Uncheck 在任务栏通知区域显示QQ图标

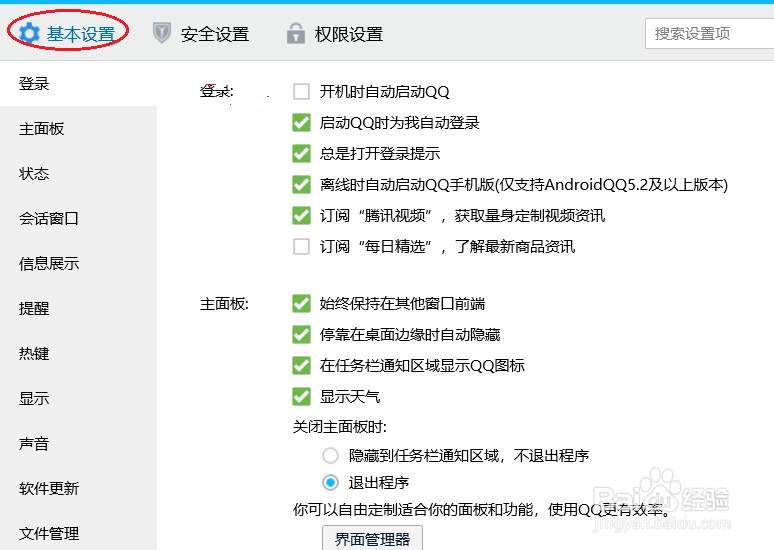301,365
